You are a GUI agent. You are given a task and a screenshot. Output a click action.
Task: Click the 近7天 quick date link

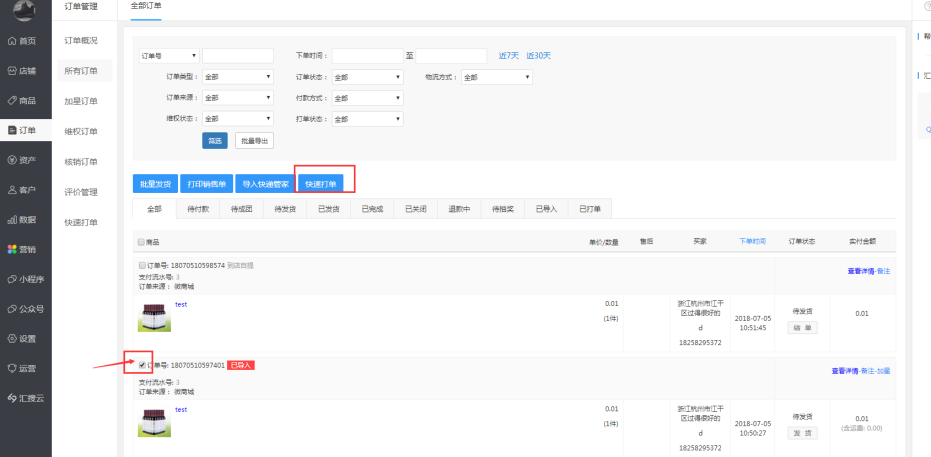coord(508,55)
